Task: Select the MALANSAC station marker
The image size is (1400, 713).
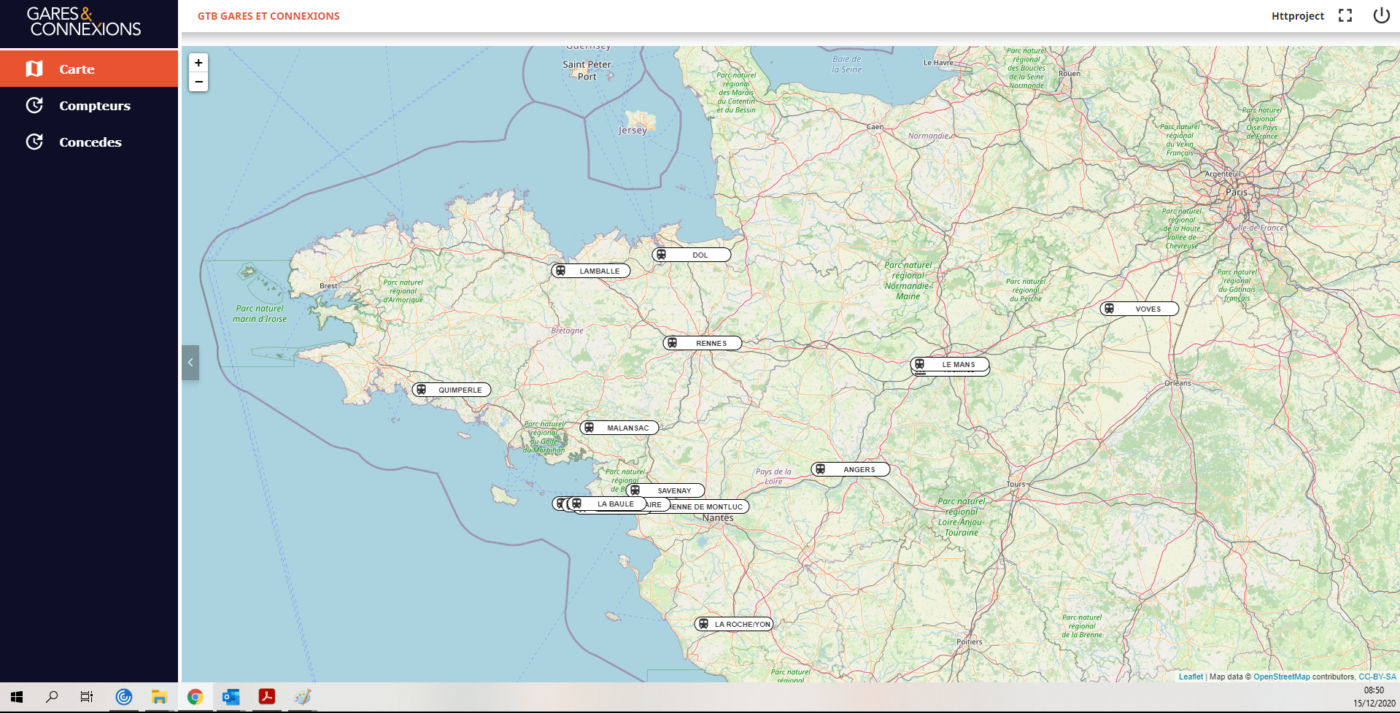Action: (619, 428)
